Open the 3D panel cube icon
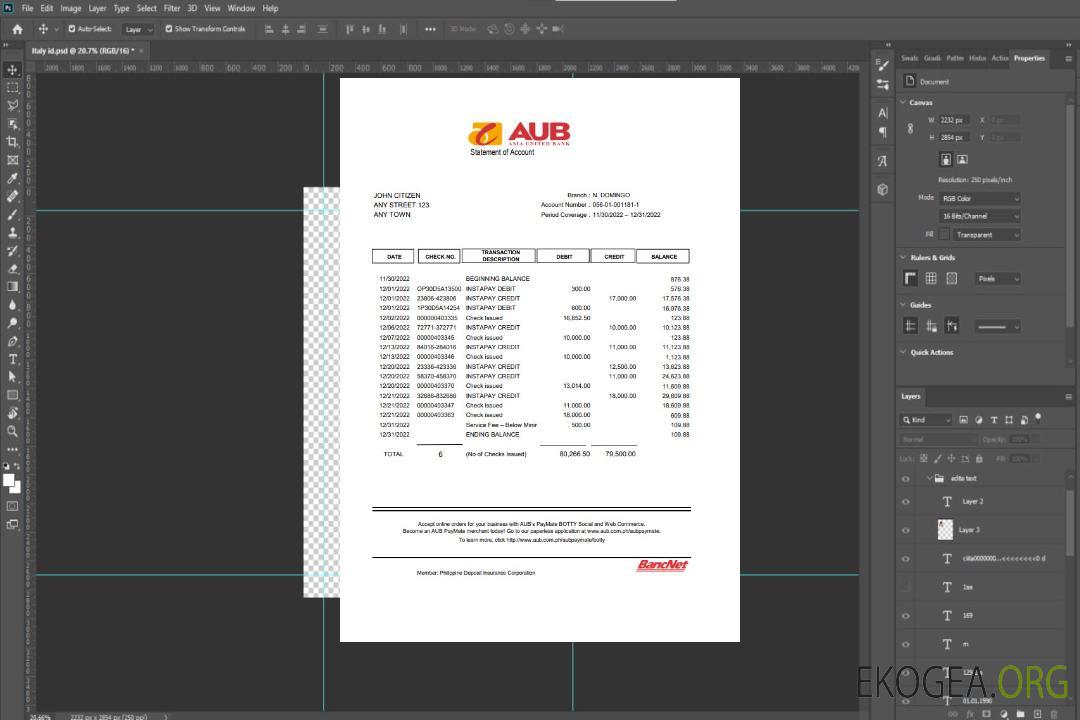This screenshot has width=1080, height=720. pyautogui.click(x=883, y=189)
